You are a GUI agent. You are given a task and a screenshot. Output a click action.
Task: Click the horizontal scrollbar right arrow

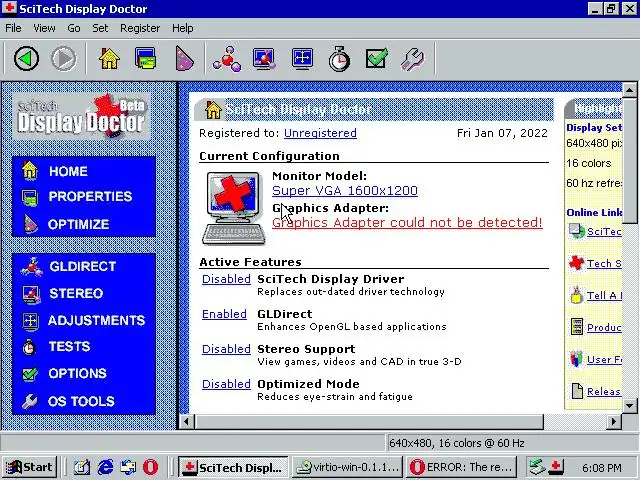[x=613, y=422]
